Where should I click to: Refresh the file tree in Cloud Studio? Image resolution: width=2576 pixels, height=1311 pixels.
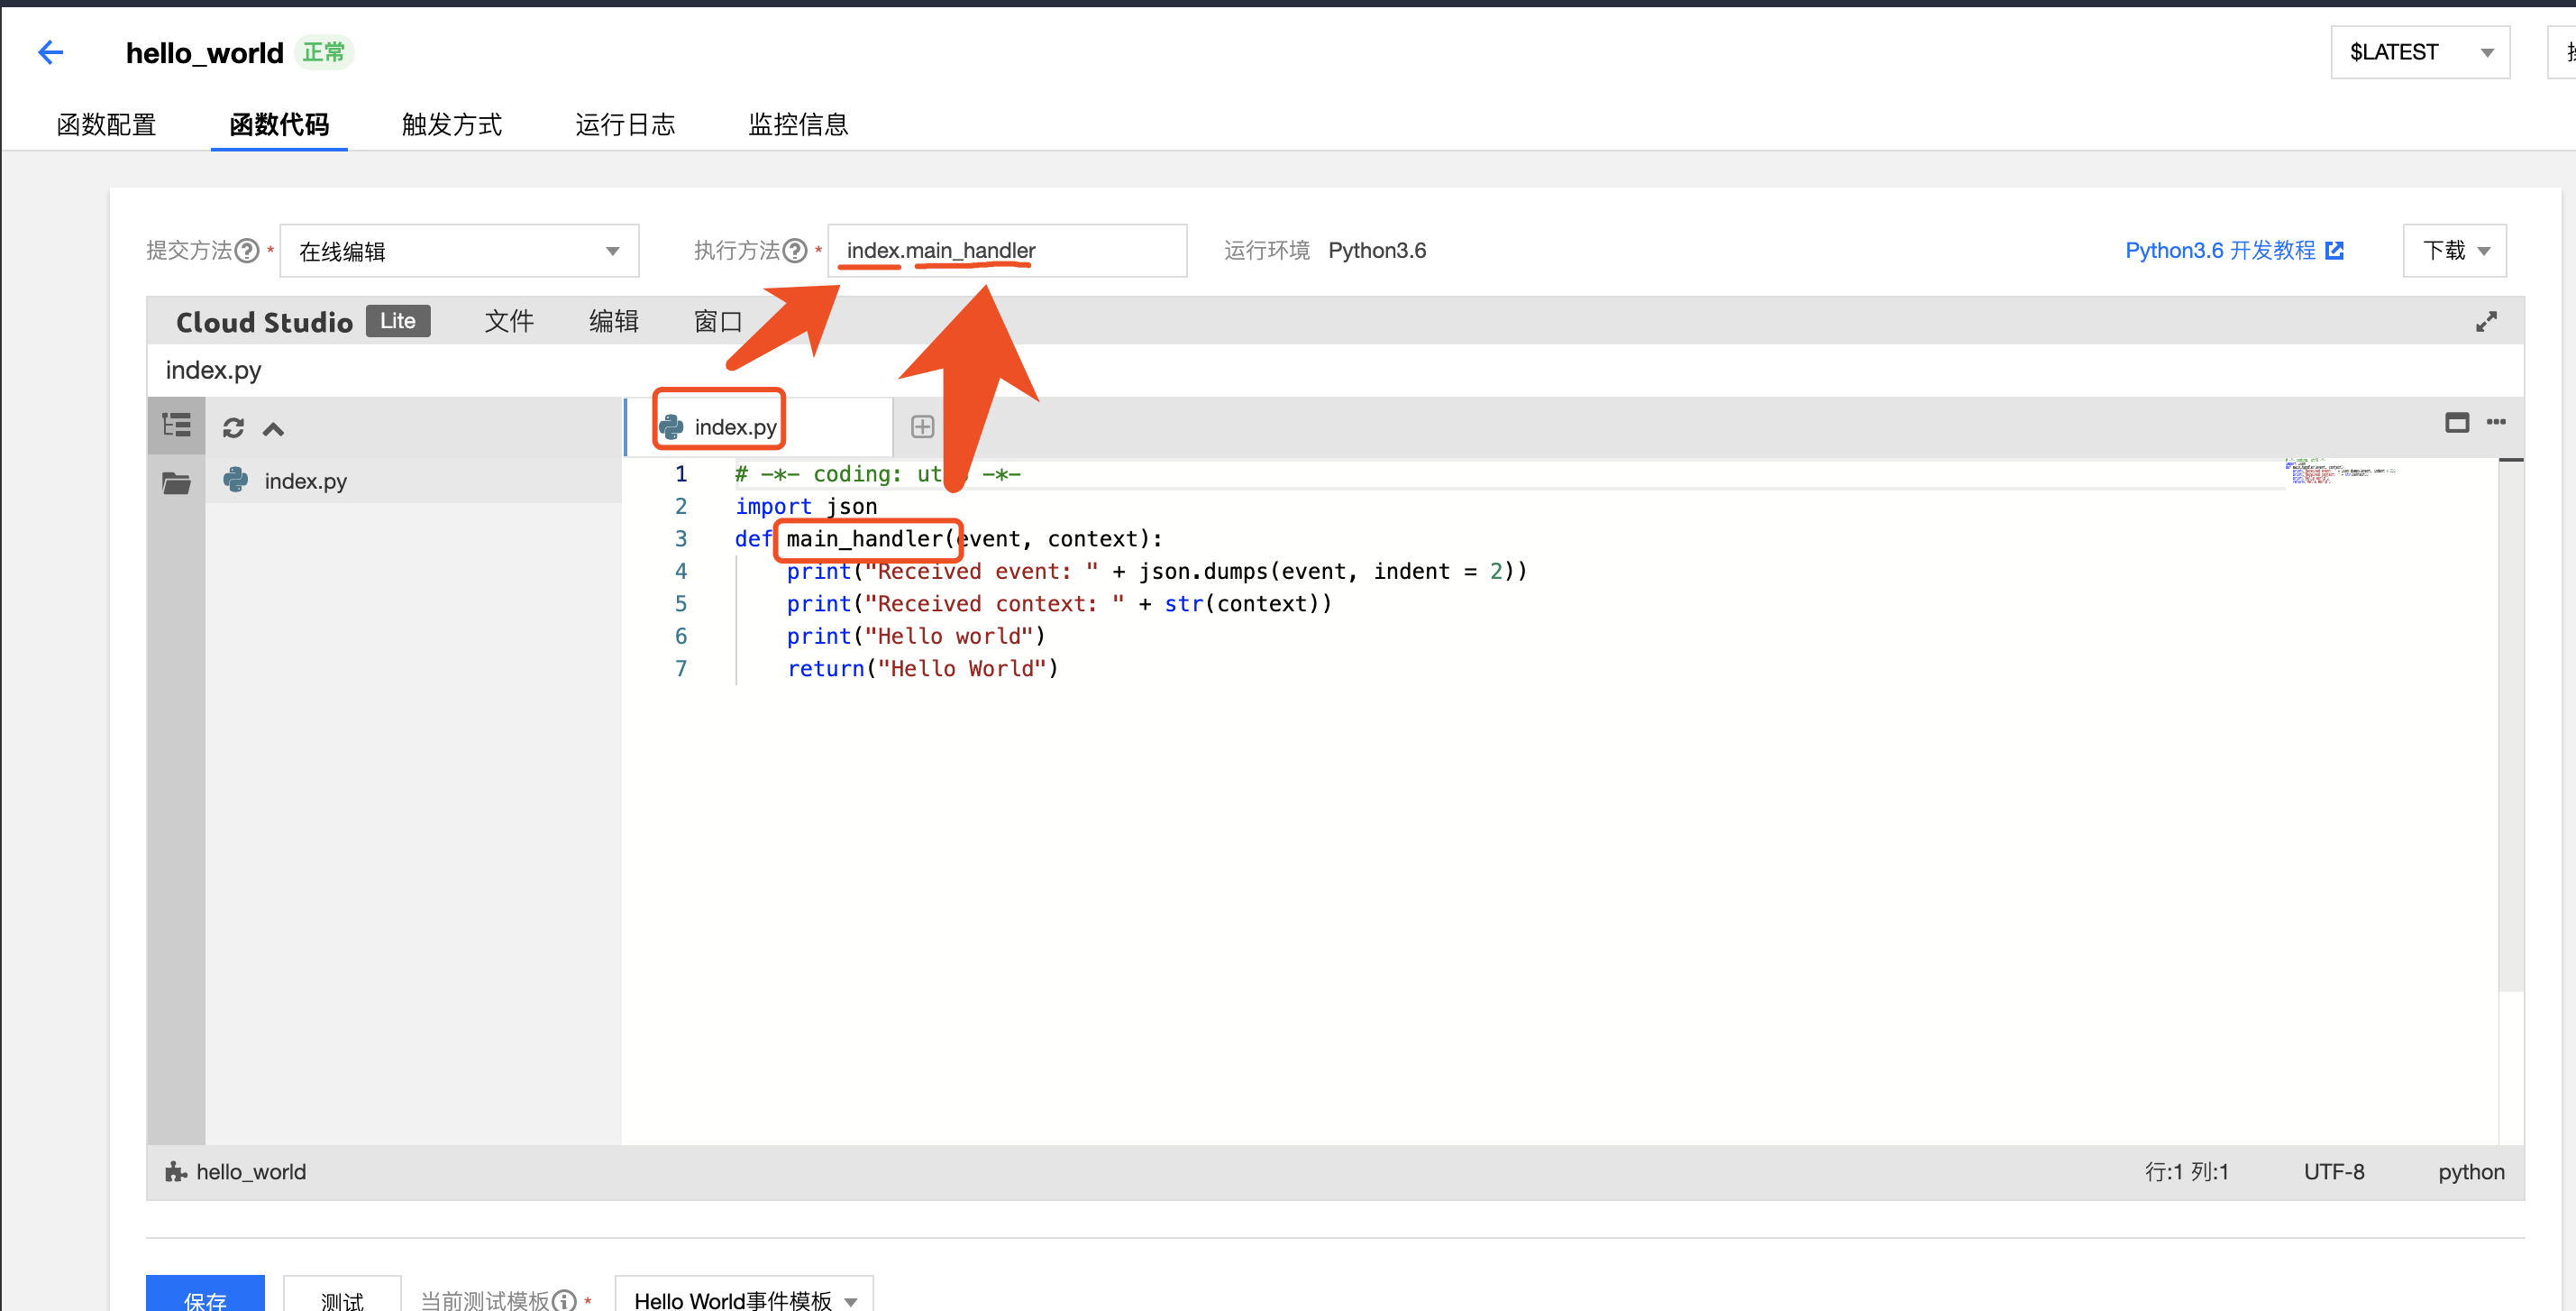tap(232, 427)
